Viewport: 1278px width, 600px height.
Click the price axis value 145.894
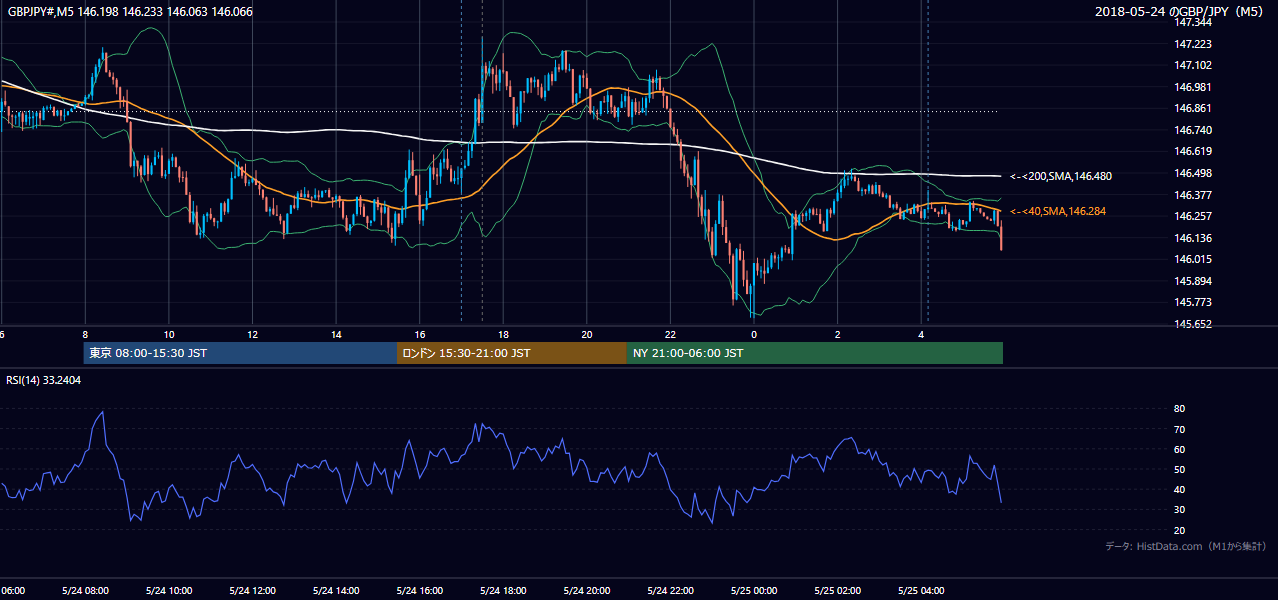(x=1193, y=281)
